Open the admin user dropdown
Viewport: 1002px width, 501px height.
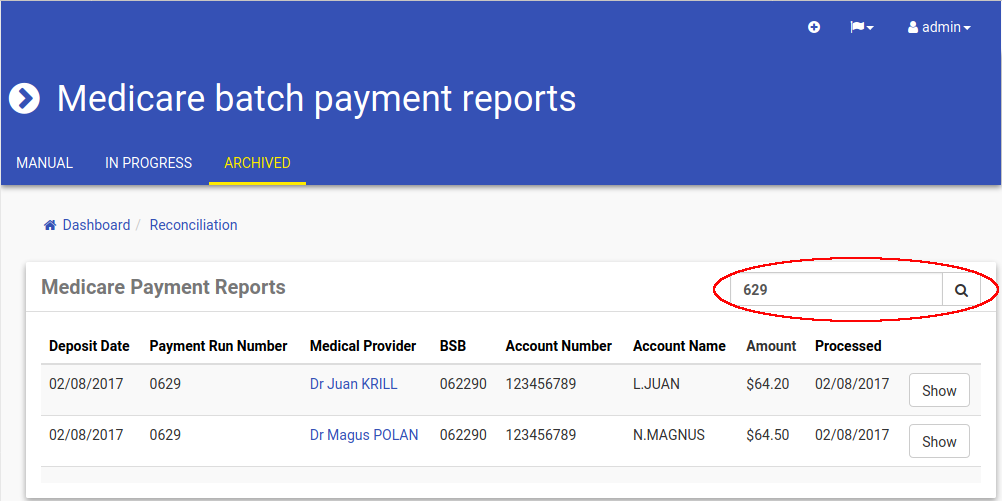pyautogui.click(x=939, y=27)
